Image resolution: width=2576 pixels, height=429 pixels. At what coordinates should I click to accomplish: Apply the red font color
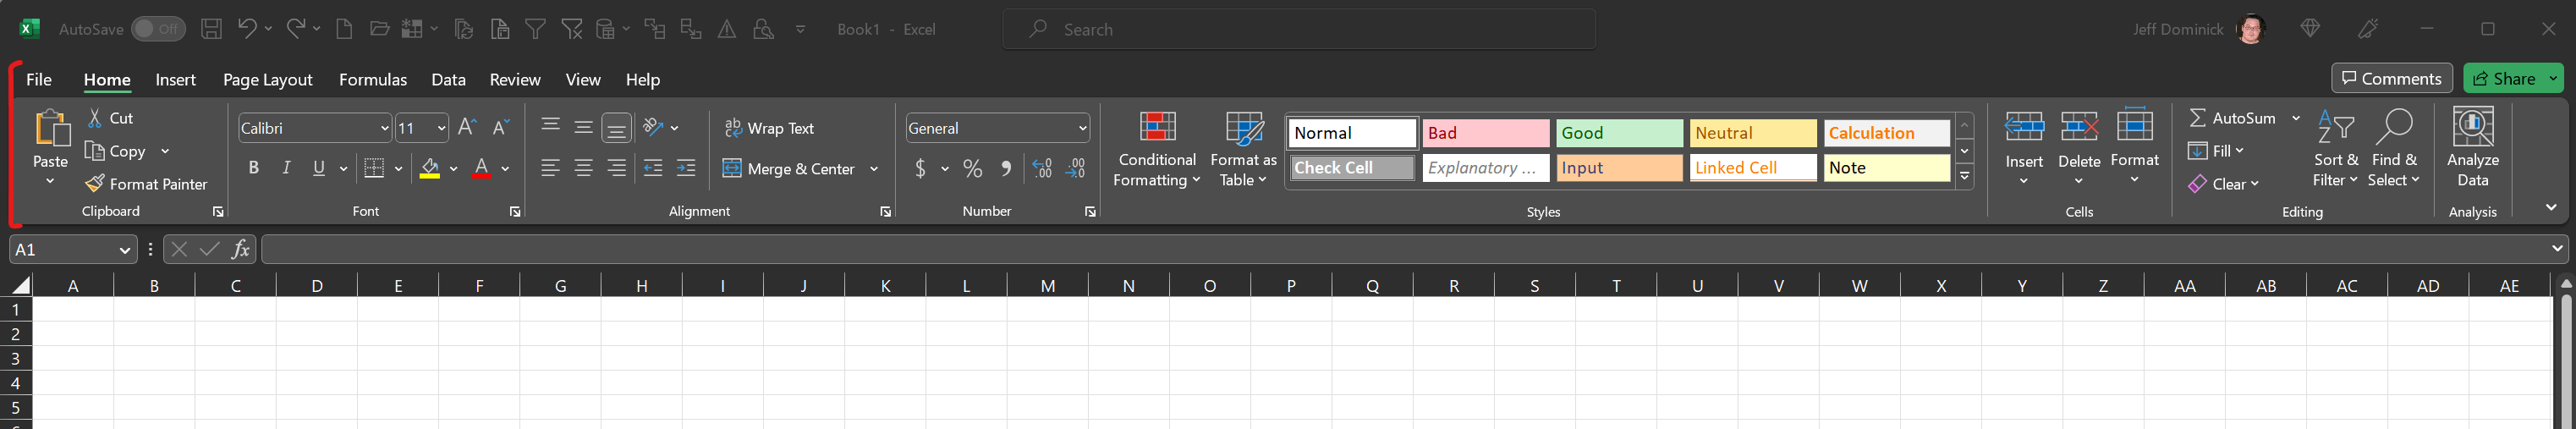click(481, 168)
